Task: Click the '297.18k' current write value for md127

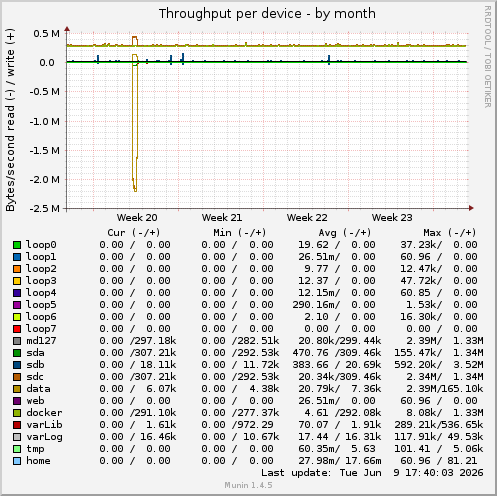Action: (x=155, y=341)
